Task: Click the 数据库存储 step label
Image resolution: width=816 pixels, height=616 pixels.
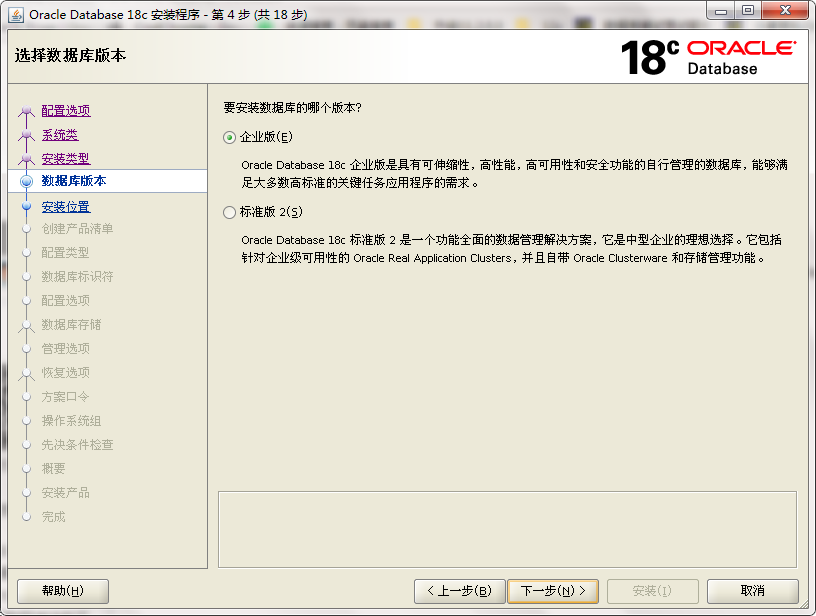Action: pos(71,325)
